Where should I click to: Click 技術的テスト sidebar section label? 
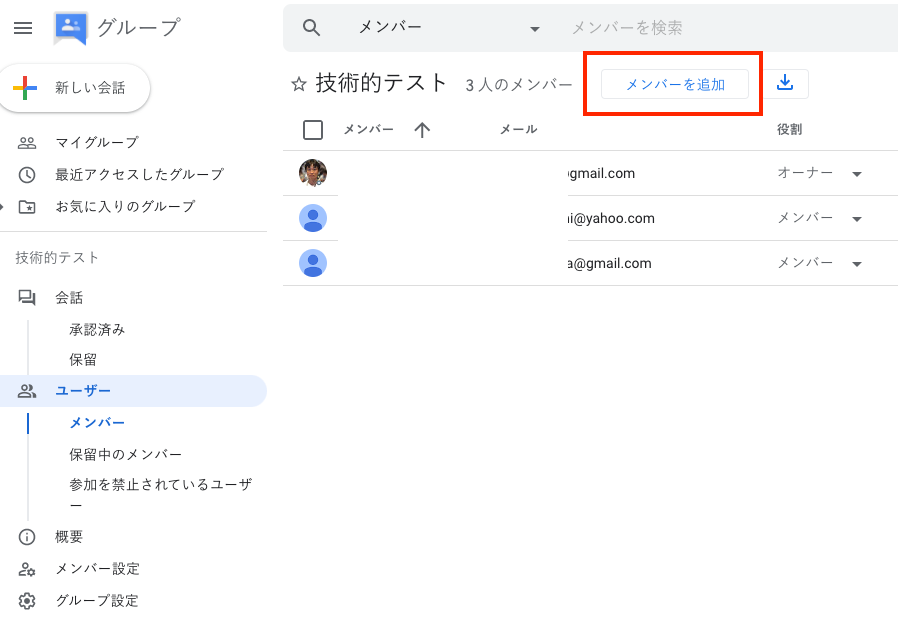[x=57, y=258]
